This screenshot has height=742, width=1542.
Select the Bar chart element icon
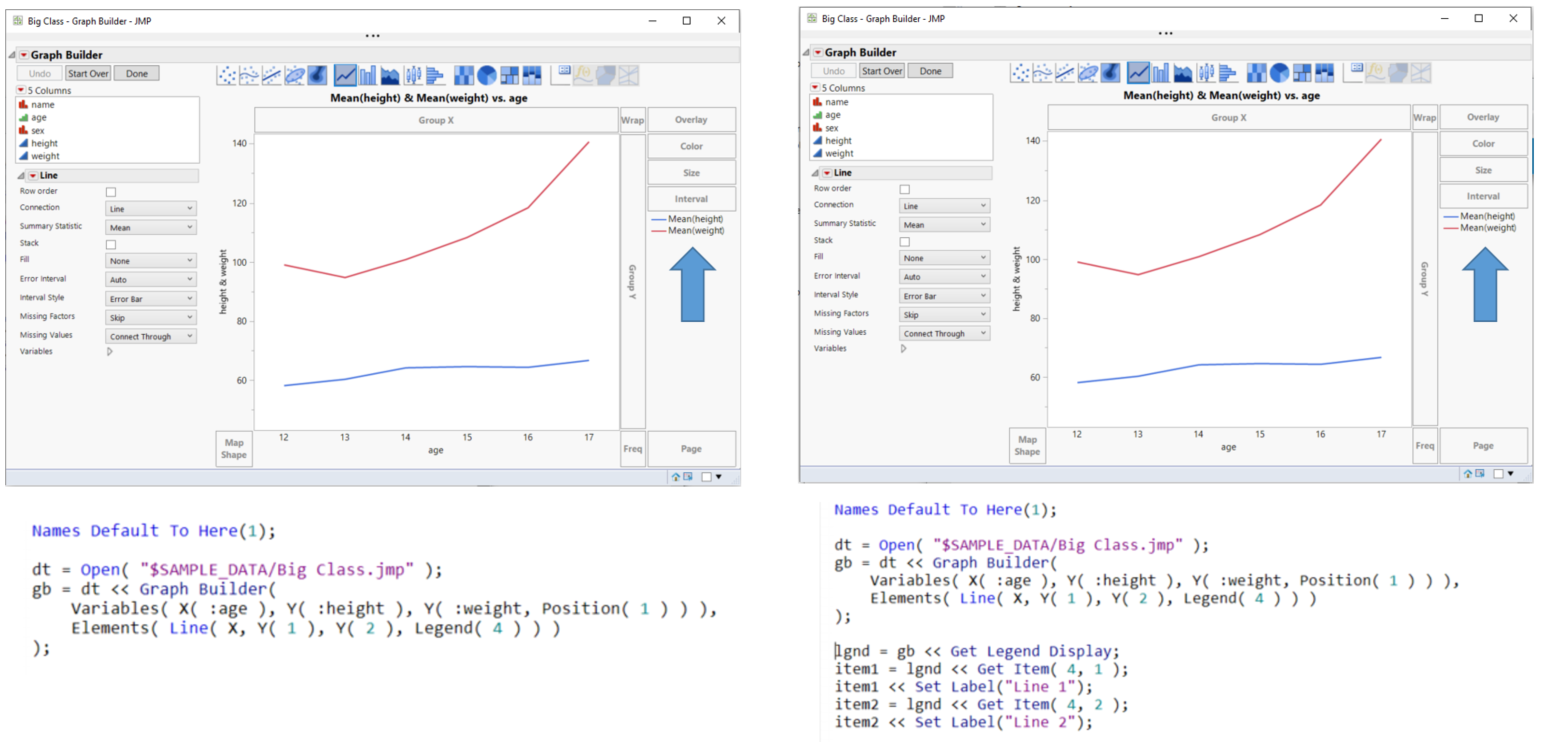click(x=368, y=74)
